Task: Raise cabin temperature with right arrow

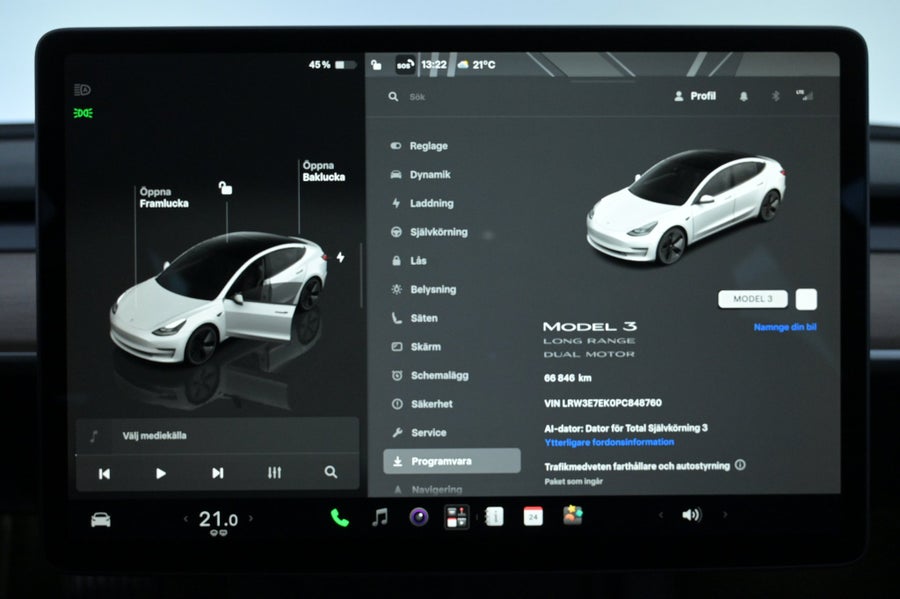Action: [x=251, y=518]
